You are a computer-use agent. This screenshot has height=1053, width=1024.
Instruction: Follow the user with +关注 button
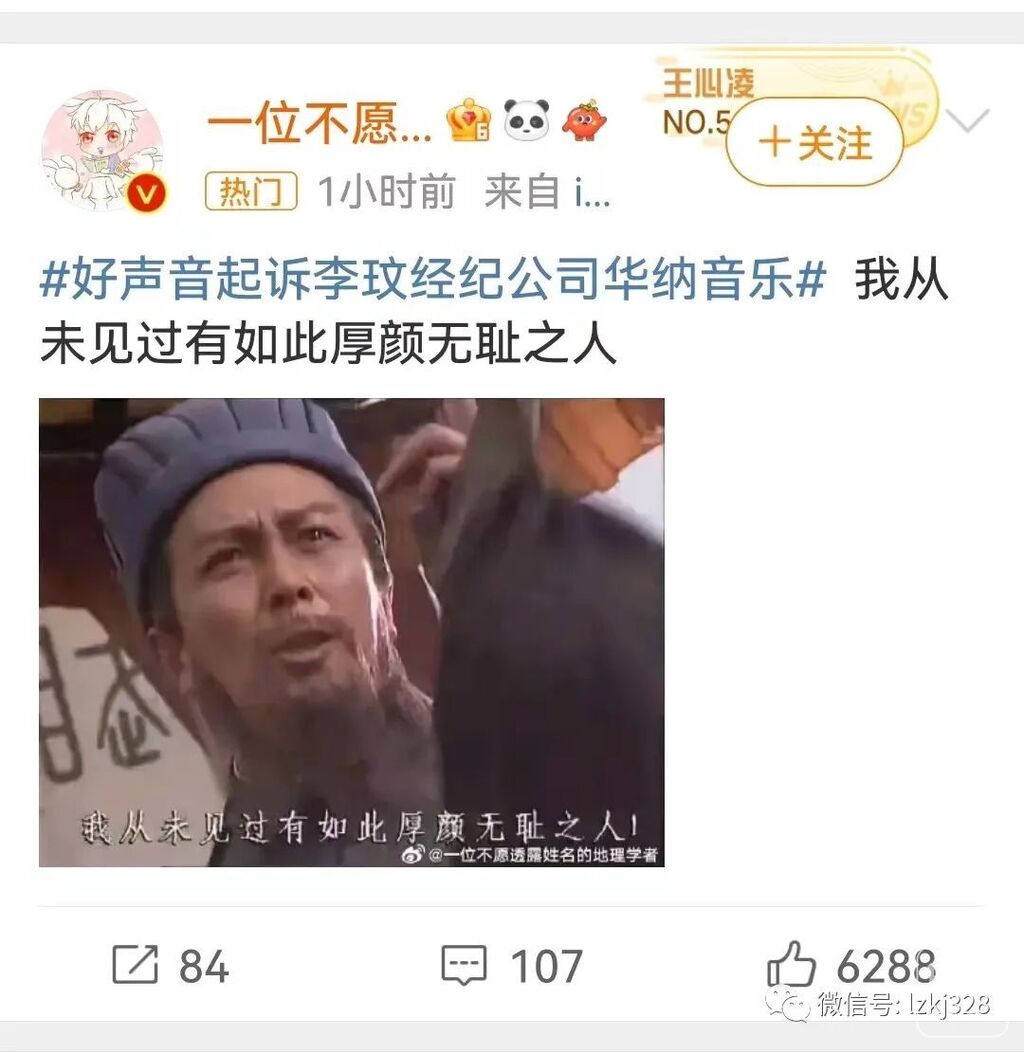pyautogui.click(x=814, y=142)
